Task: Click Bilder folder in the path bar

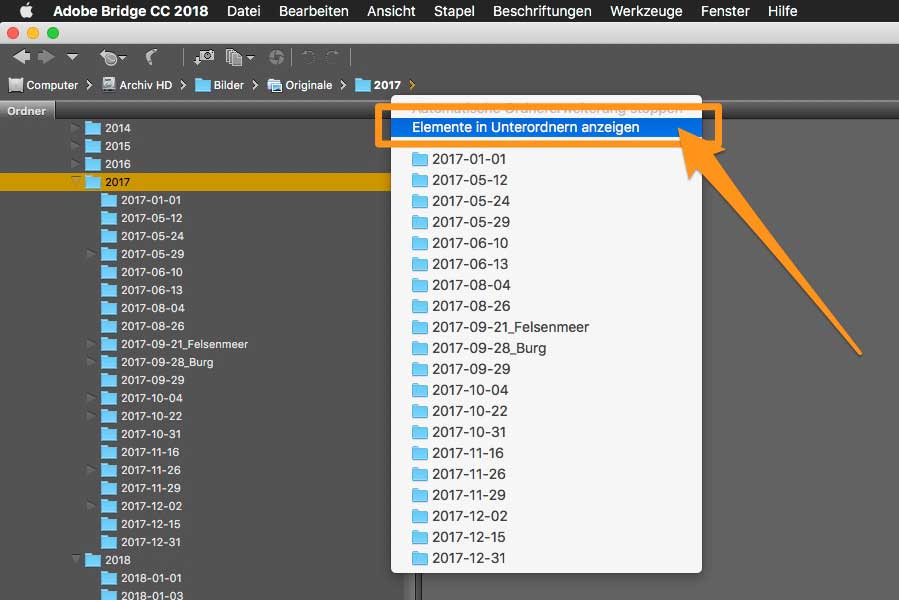Action: pos(220,85)
